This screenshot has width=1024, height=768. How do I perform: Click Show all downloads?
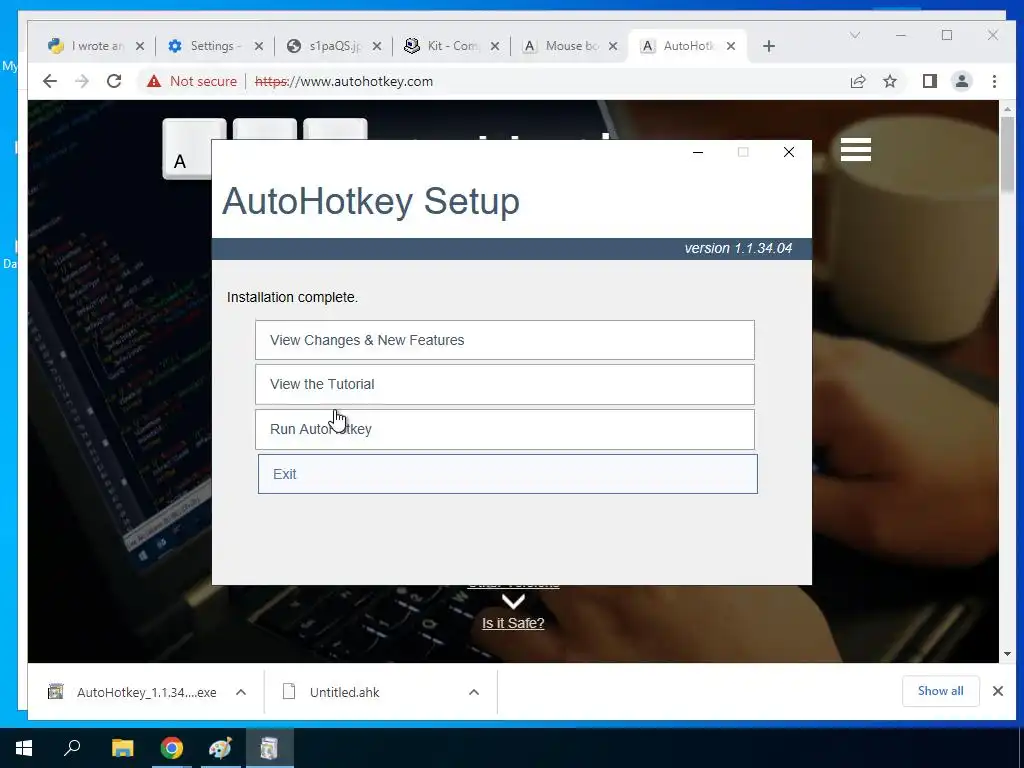940,691
